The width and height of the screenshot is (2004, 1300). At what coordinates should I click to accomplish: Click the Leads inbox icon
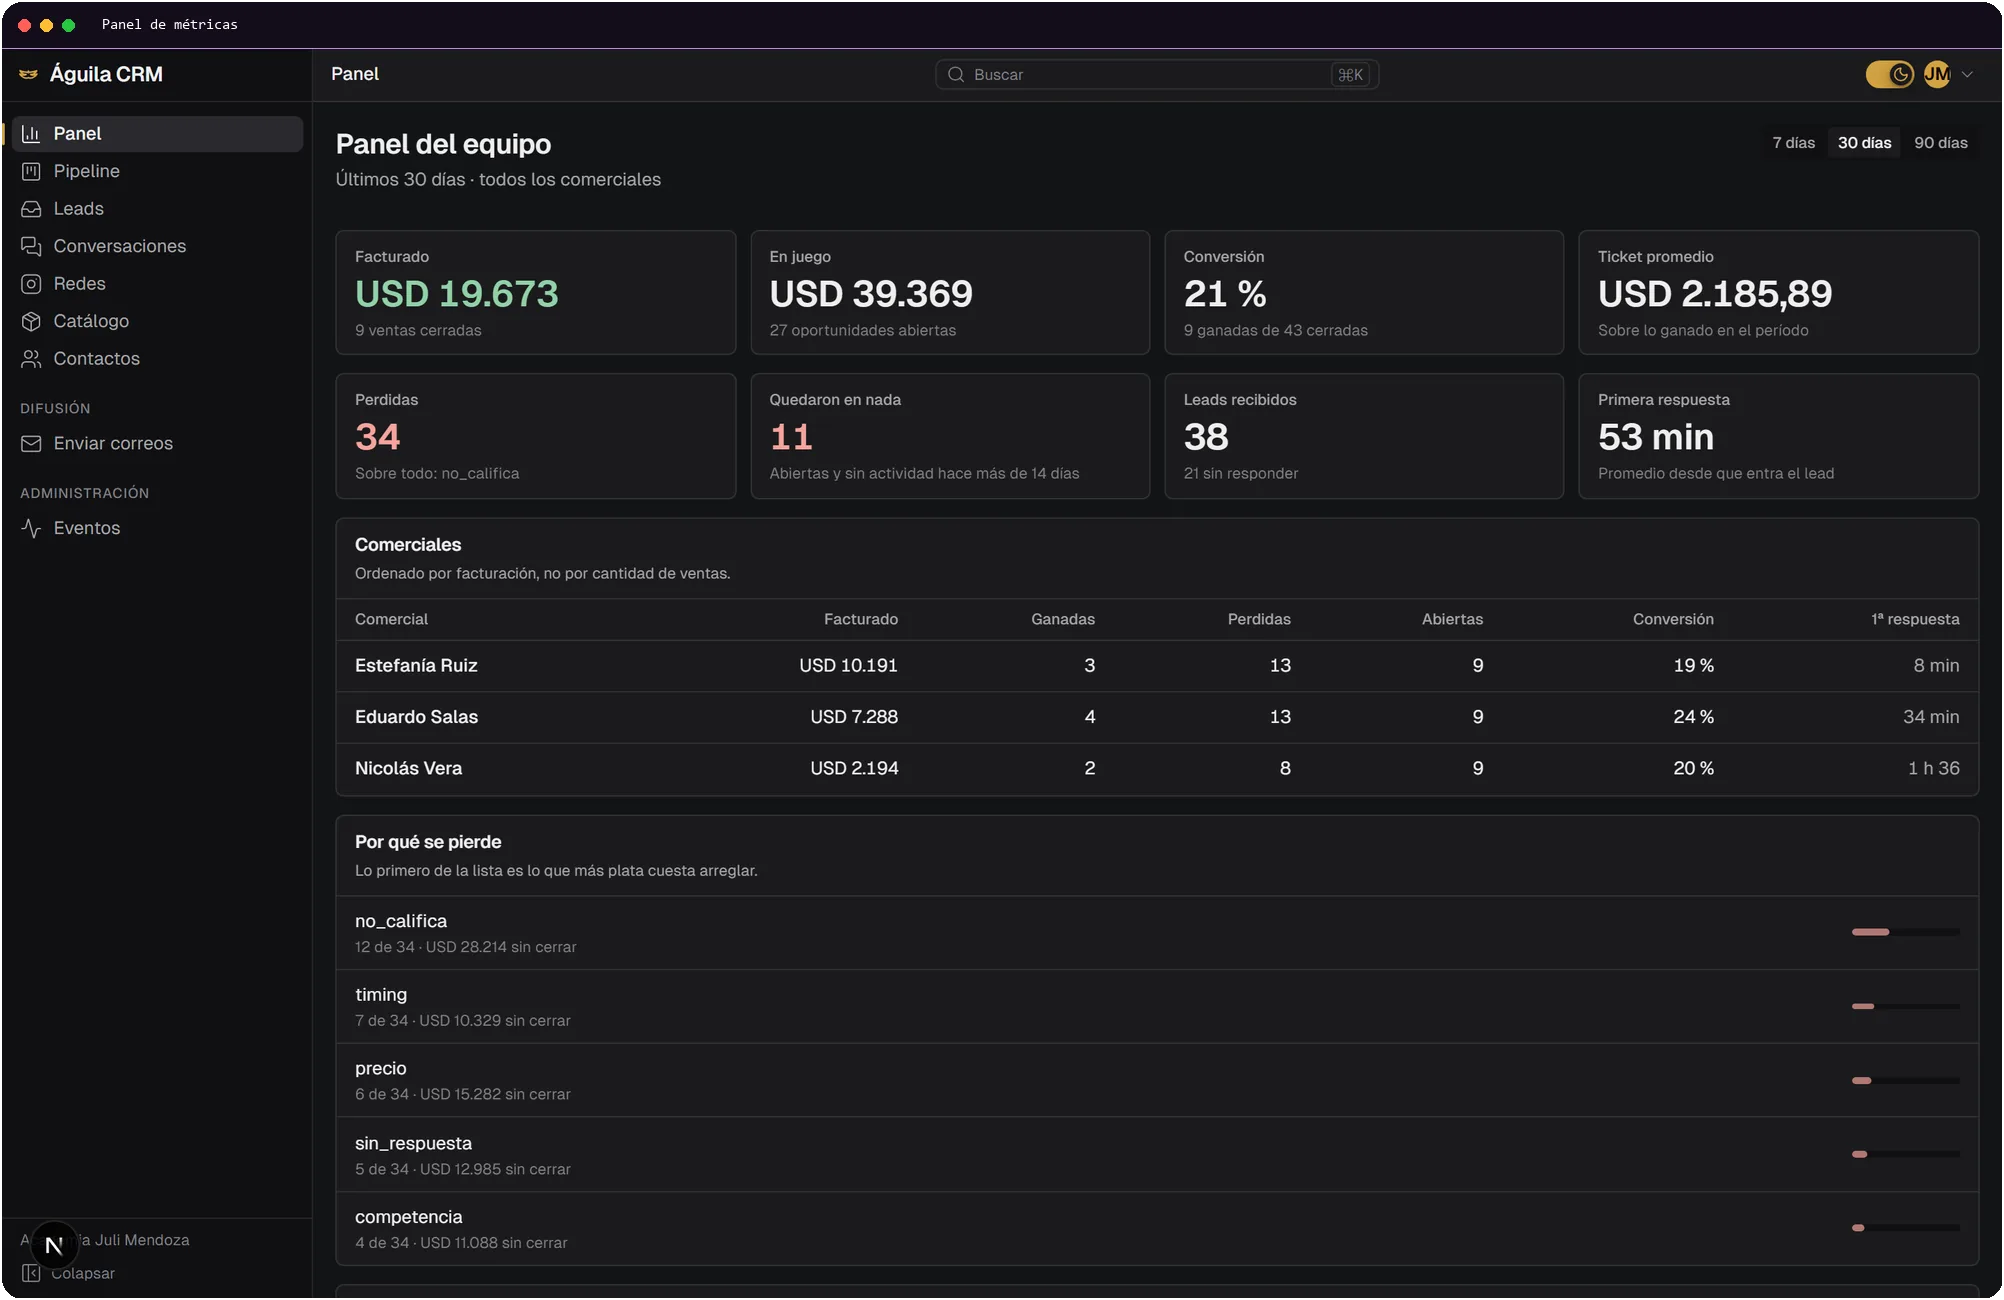31,209
